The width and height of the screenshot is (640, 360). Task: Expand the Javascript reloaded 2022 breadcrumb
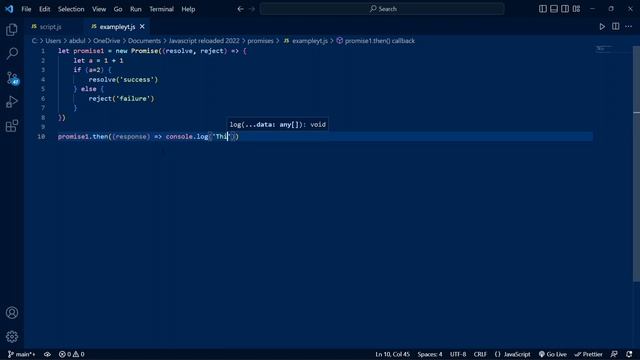coord(204,41)
